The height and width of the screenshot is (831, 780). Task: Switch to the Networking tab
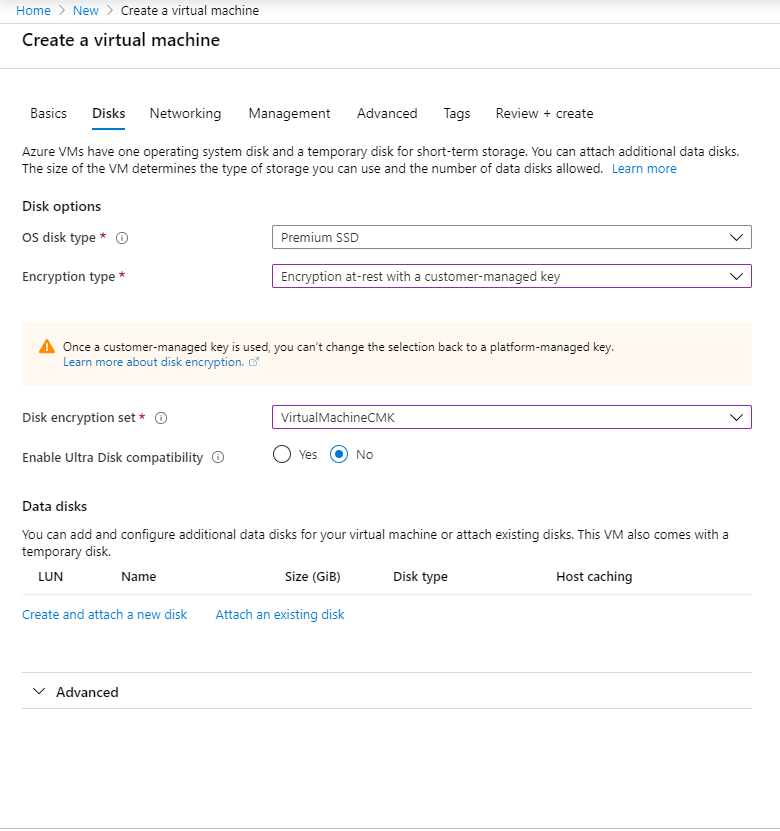click(x=185, y=113)
